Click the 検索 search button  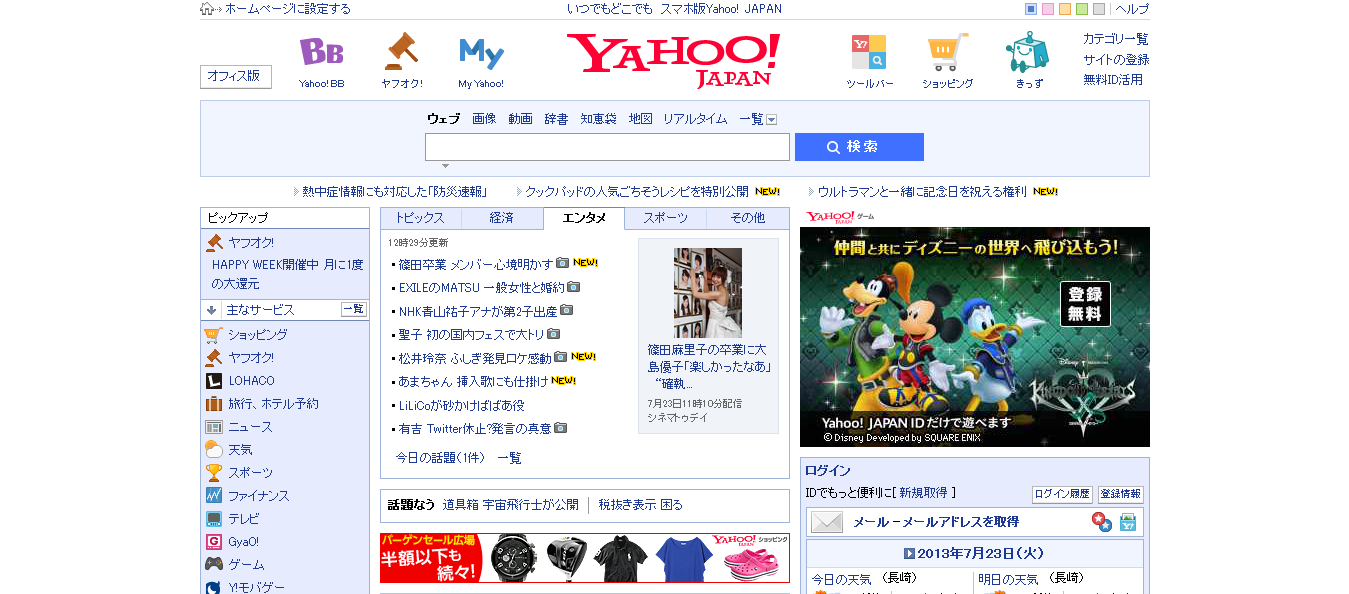point(859,147)
